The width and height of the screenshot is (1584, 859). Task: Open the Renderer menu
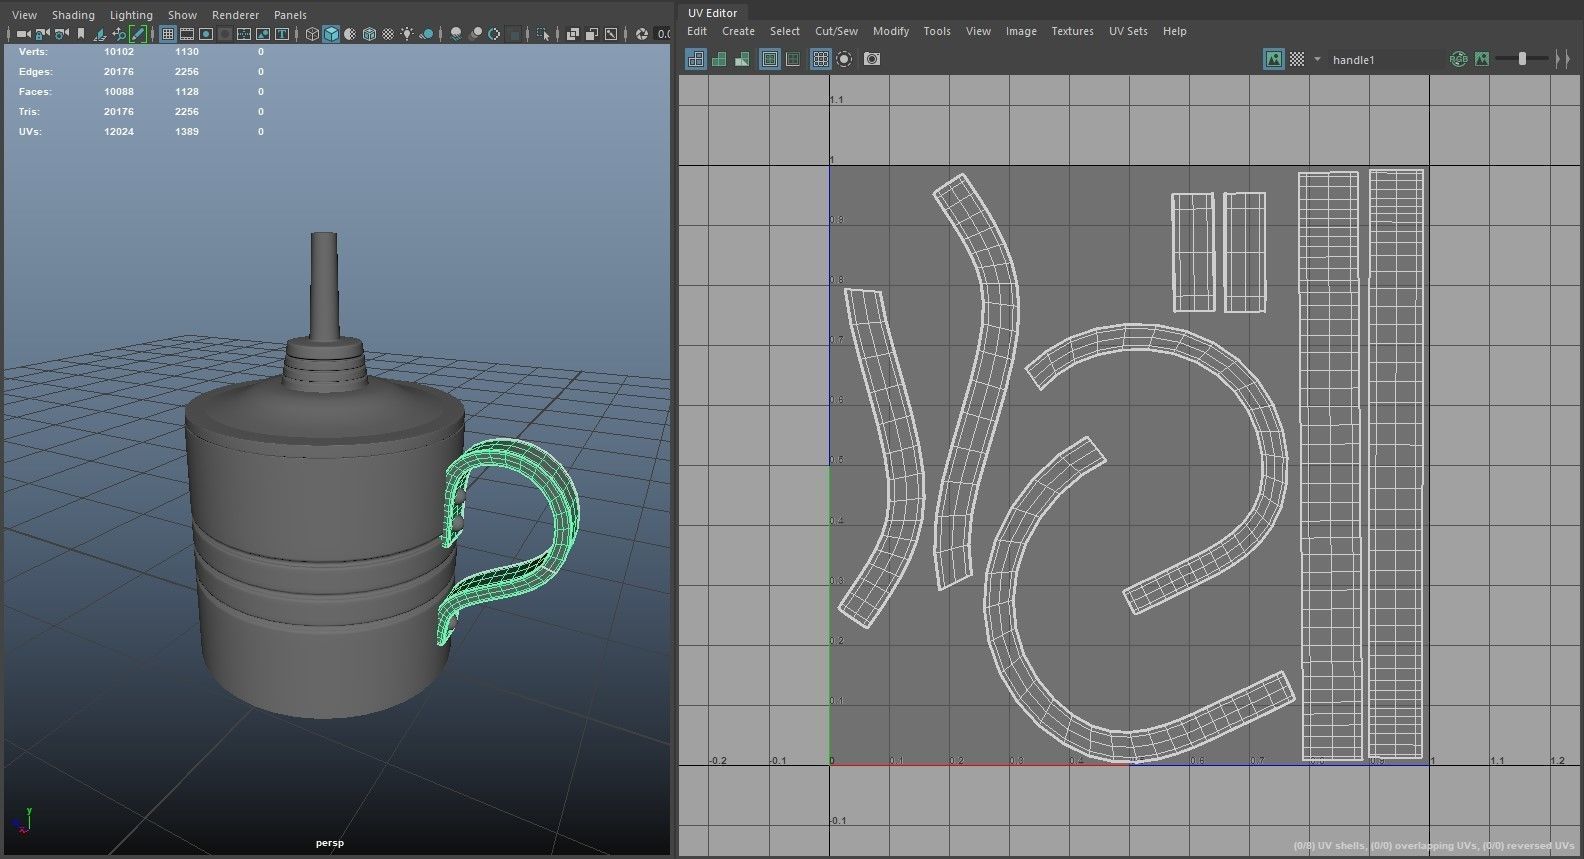tap(235, 15)
